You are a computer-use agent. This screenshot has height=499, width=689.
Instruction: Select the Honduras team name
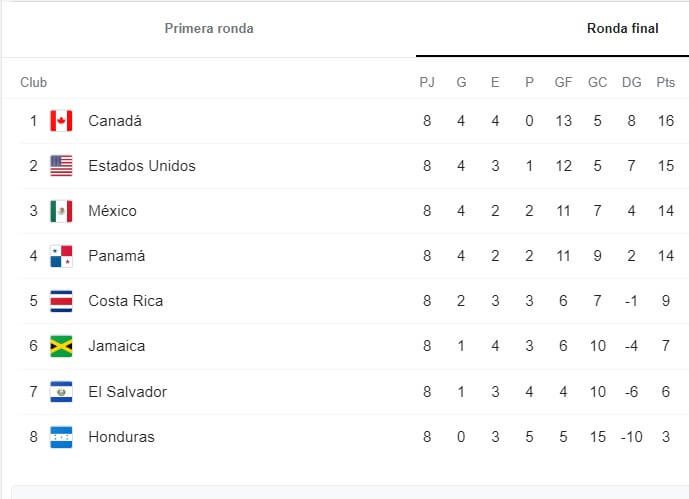pyautogui.click(x=122, y=437)
